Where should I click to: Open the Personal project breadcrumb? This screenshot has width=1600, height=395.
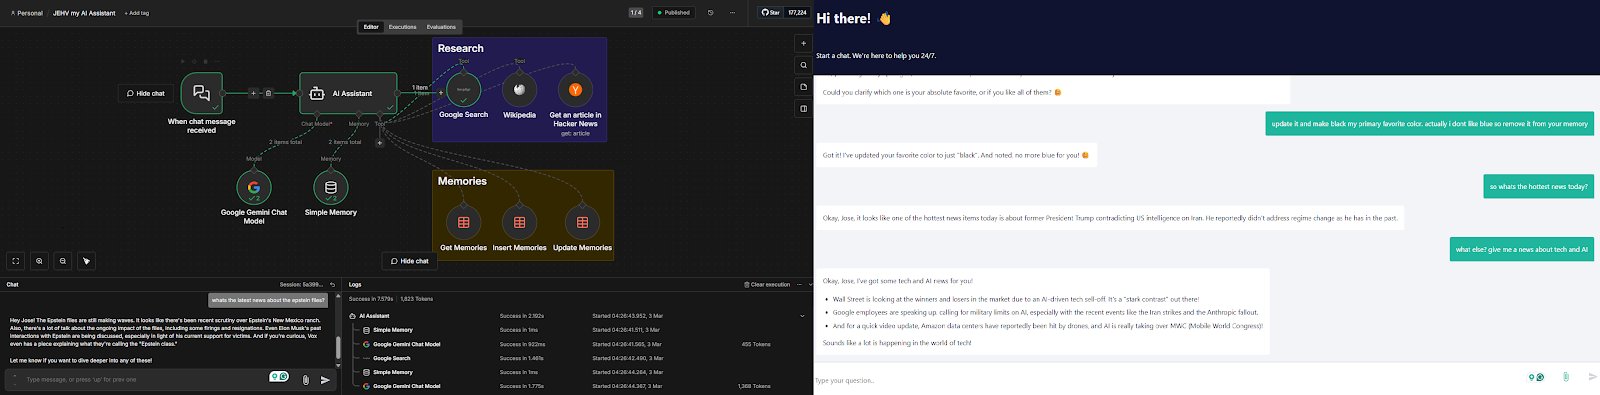[27, 13]
